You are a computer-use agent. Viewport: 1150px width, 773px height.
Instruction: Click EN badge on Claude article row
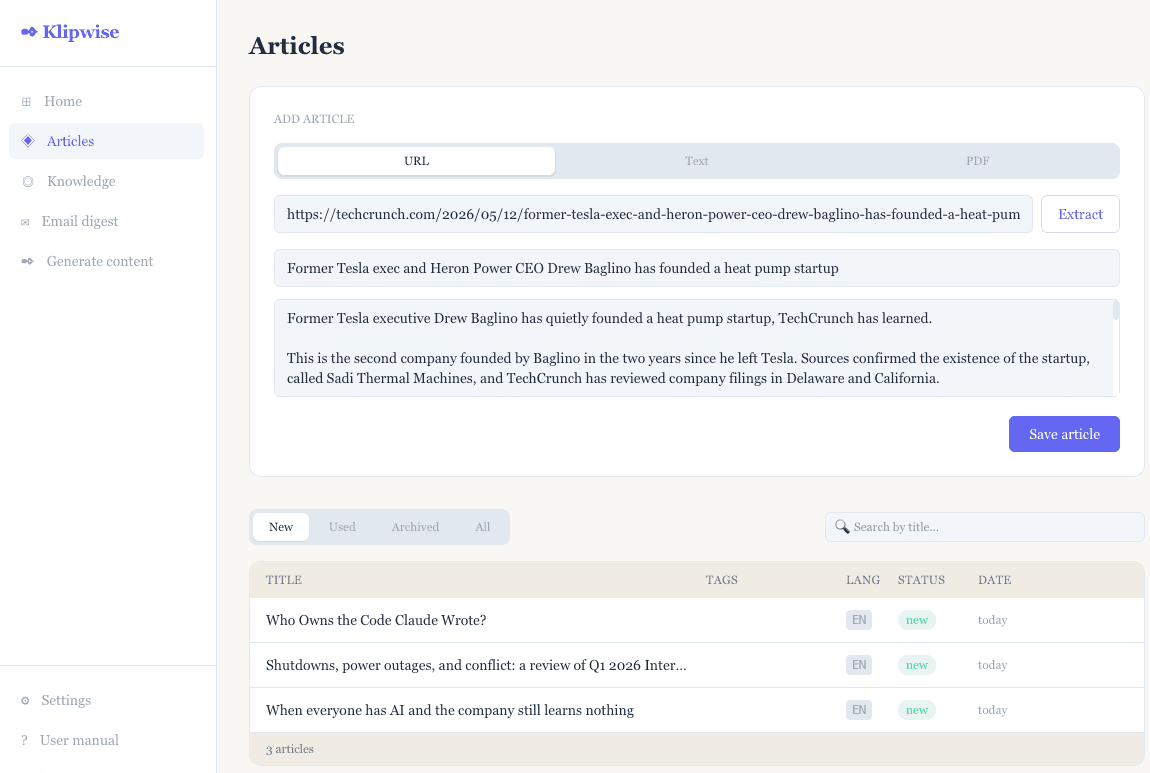(x=859, y=620)
